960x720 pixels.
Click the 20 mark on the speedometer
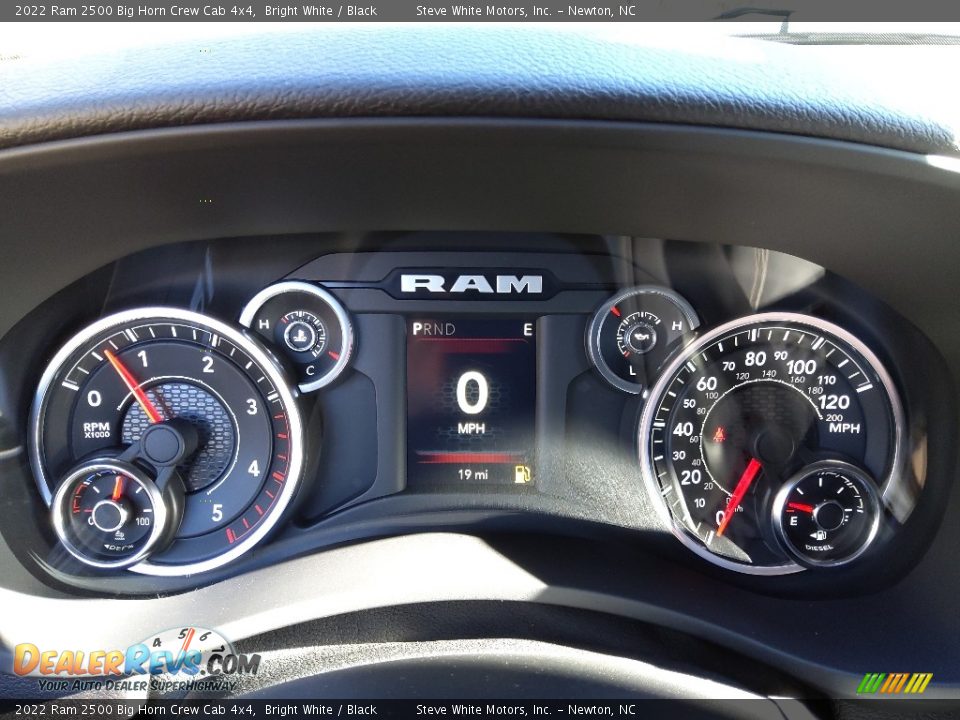691,477
